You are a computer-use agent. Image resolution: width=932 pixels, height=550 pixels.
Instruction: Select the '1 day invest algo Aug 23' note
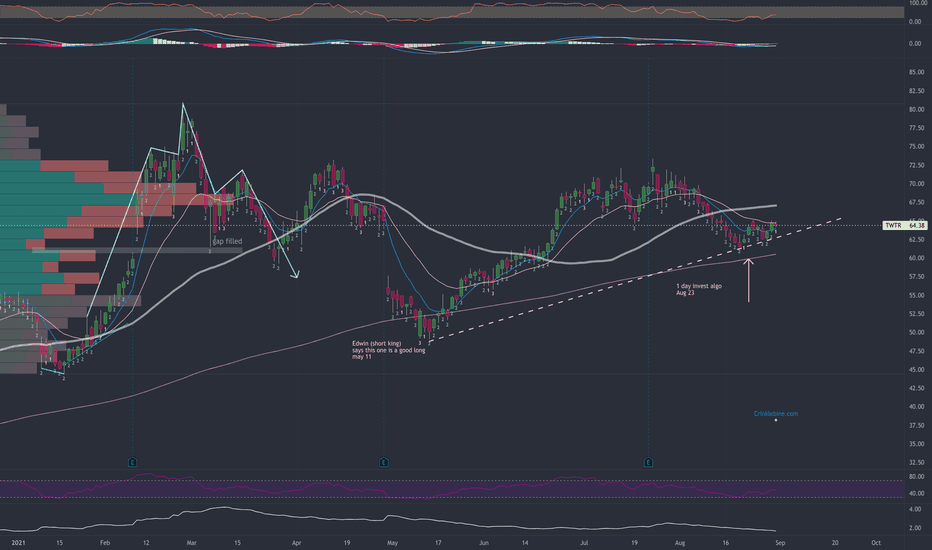[x=699, y=290]
